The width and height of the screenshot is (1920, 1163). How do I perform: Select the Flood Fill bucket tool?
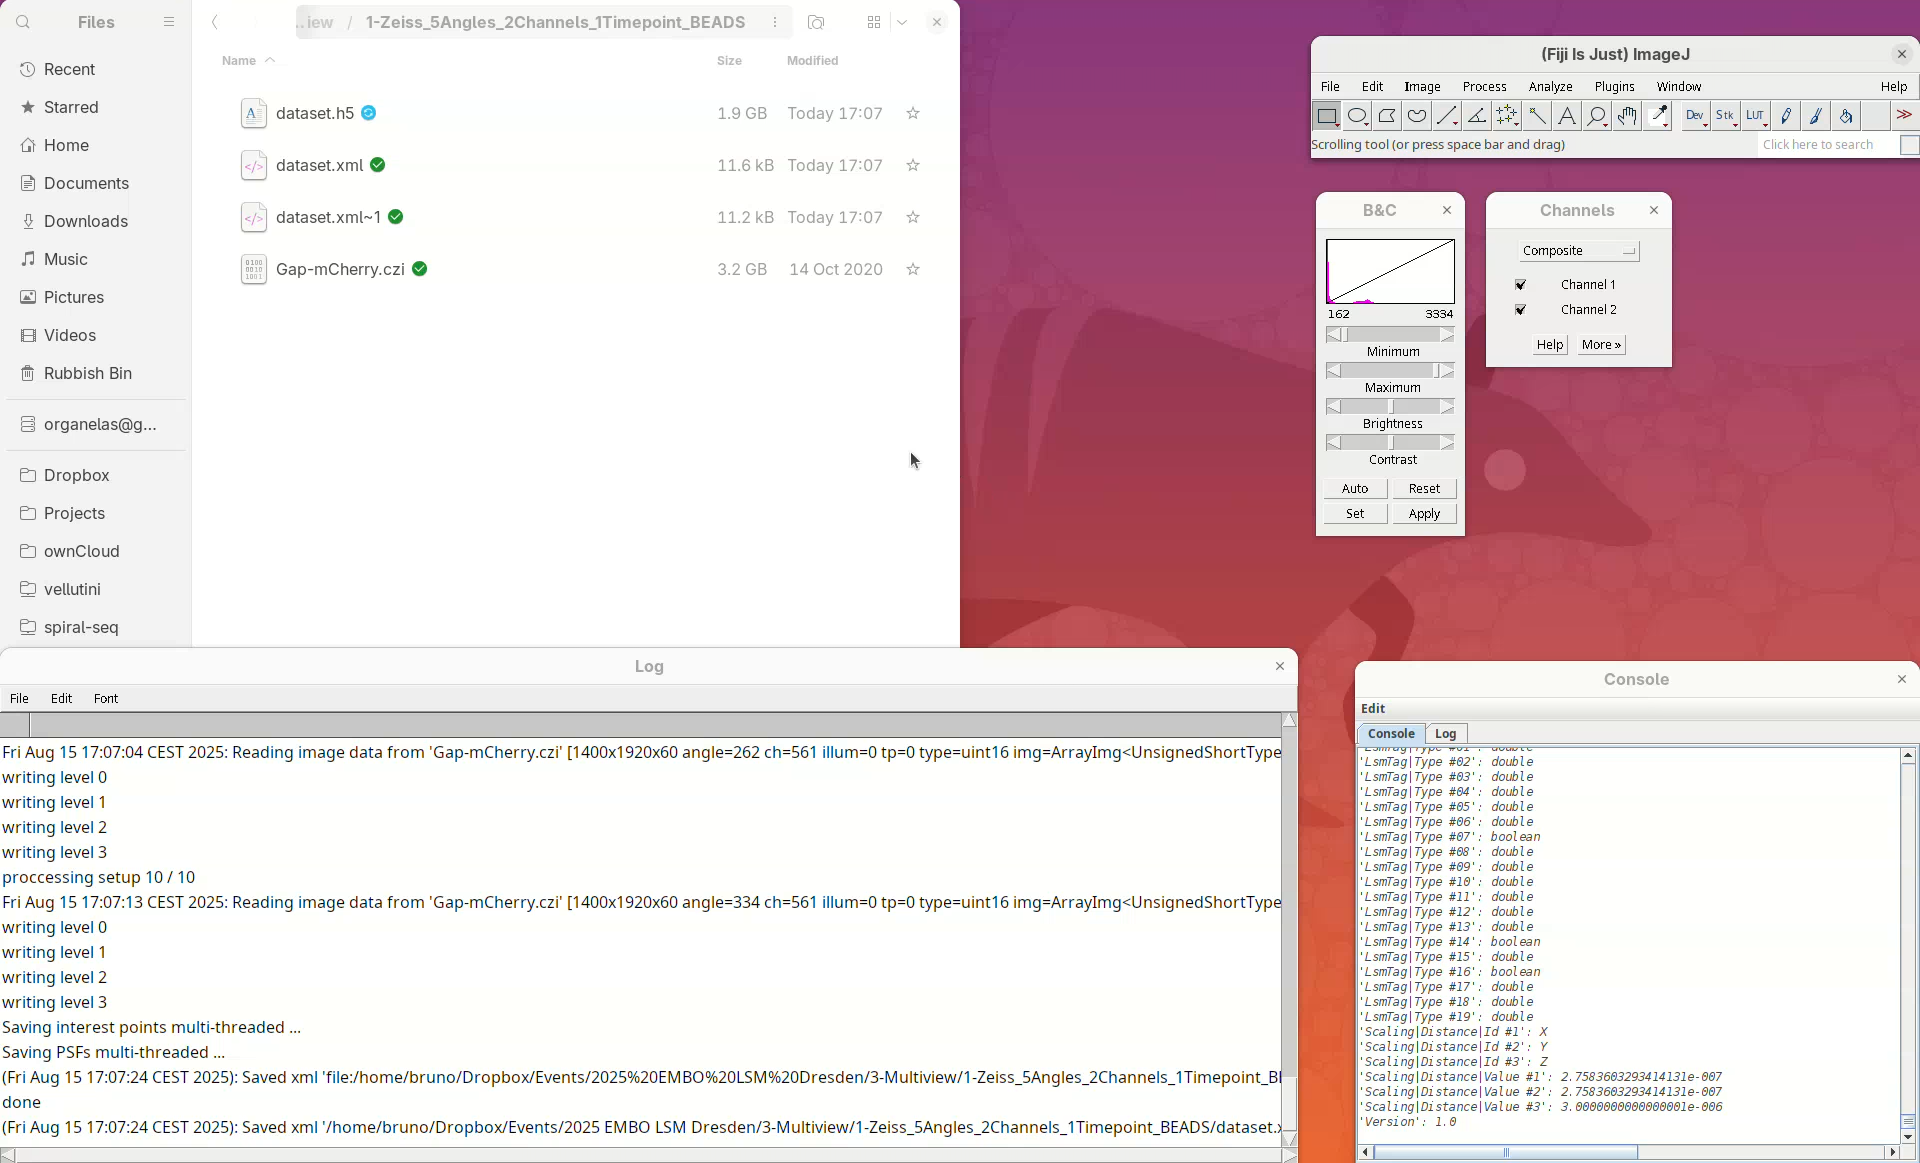pyautogui.click(x=1846, y=116)
